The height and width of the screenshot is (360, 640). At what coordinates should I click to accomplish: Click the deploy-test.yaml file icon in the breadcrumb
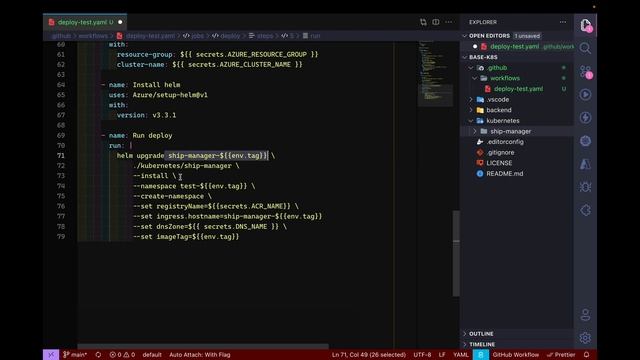(x=120, y=36)
